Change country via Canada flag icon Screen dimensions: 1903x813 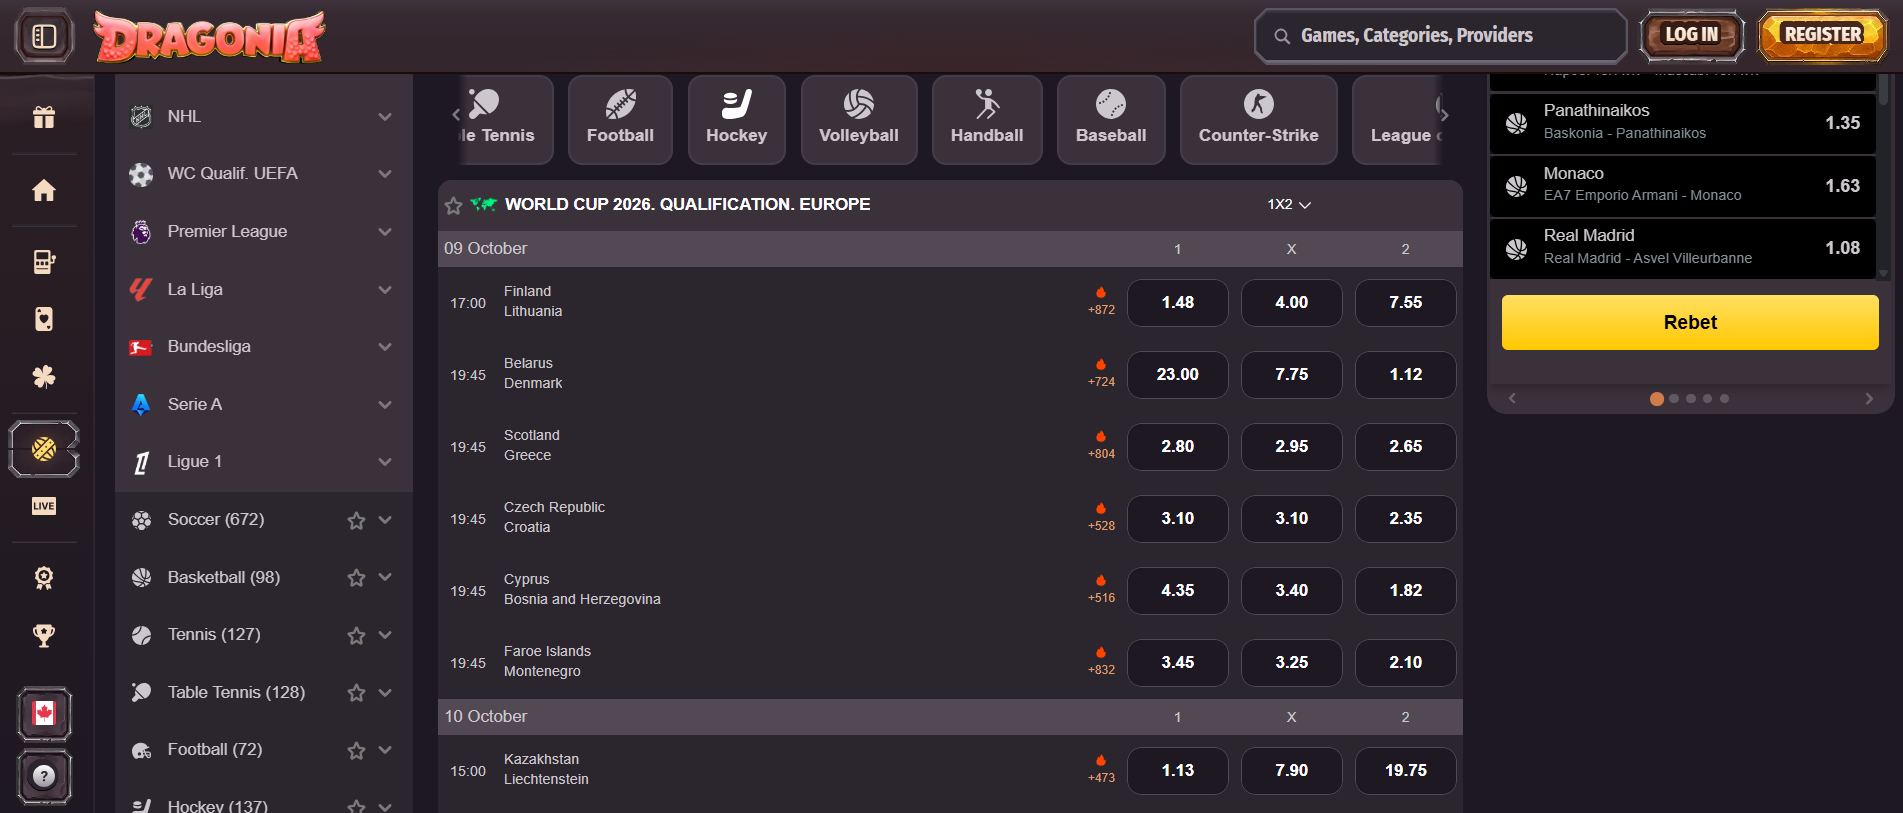click(x=44, y=714)
